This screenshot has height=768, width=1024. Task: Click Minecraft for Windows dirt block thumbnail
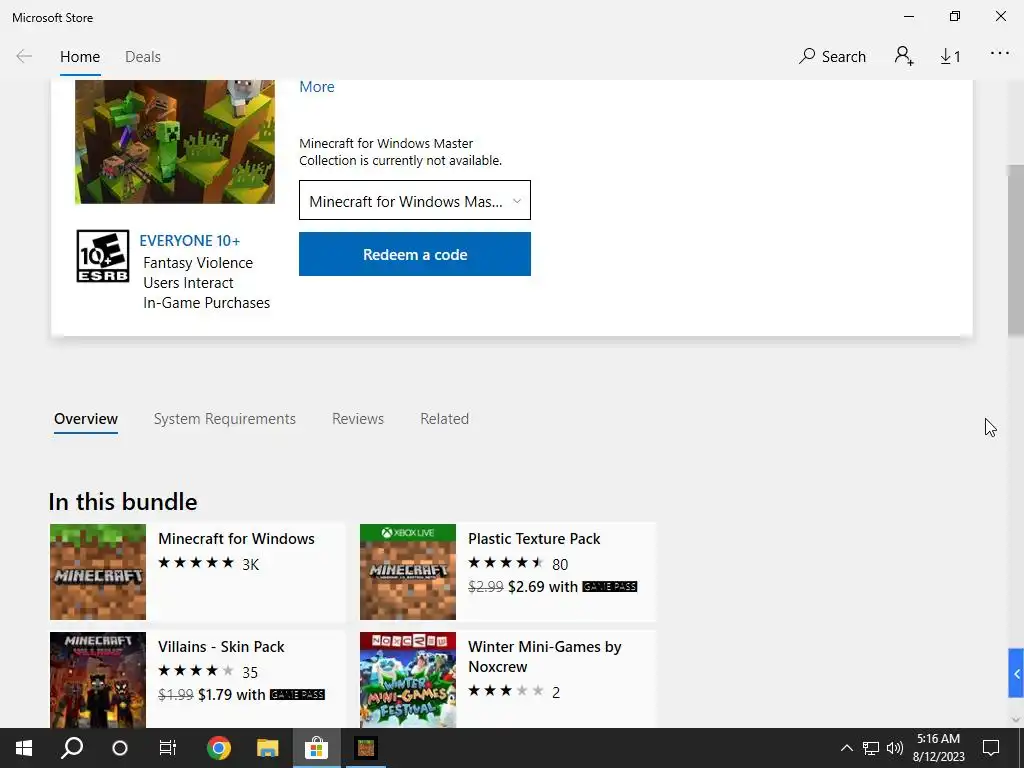[x=98, y=572]
